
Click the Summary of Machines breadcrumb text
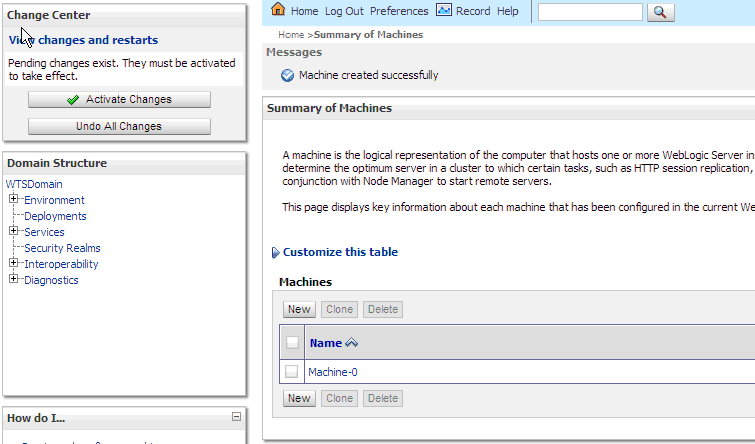point(368,35)
